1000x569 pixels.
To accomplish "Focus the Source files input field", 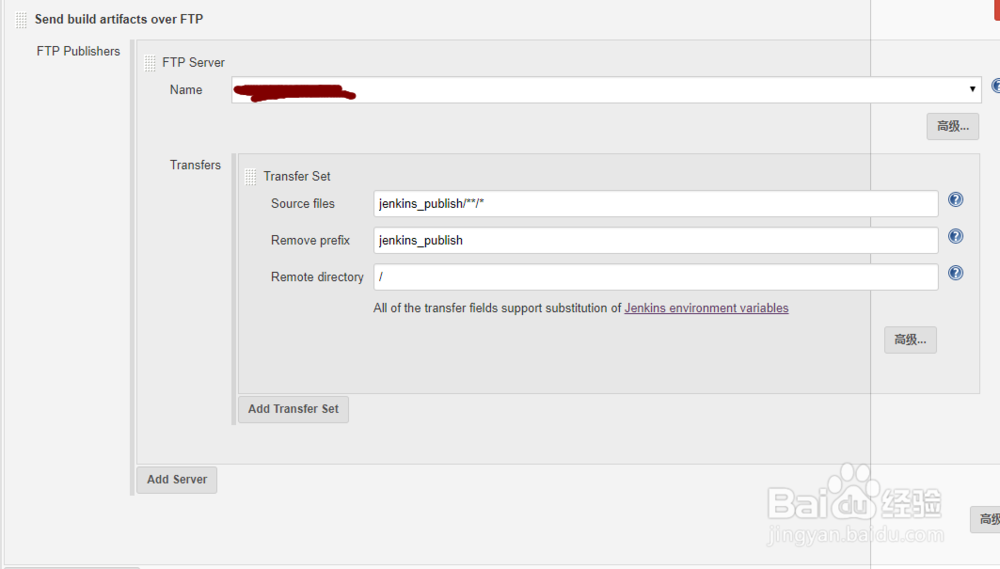I will click(x=655, y=204).
